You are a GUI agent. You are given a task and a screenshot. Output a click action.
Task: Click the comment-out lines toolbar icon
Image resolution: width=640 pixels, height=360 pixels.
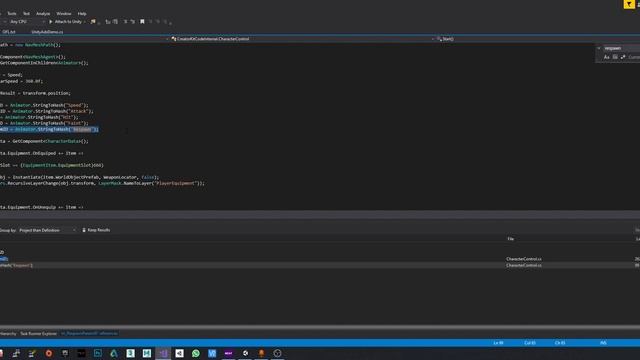coord(125,22)
